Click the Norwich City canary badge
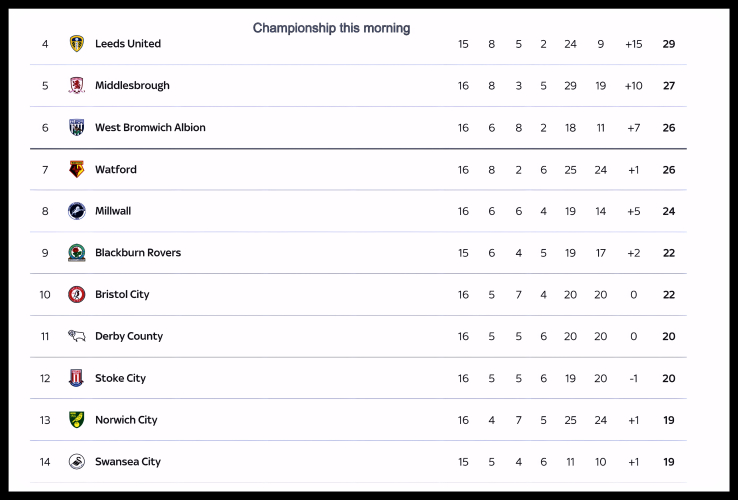Image resolution: width=738 pixels, height=500 pixels. click(x=77, y=420)
